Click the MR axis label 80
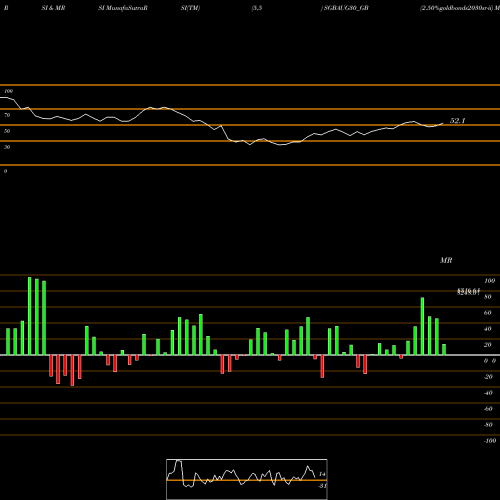Viewport: 500px width, 500px height. 487,297
